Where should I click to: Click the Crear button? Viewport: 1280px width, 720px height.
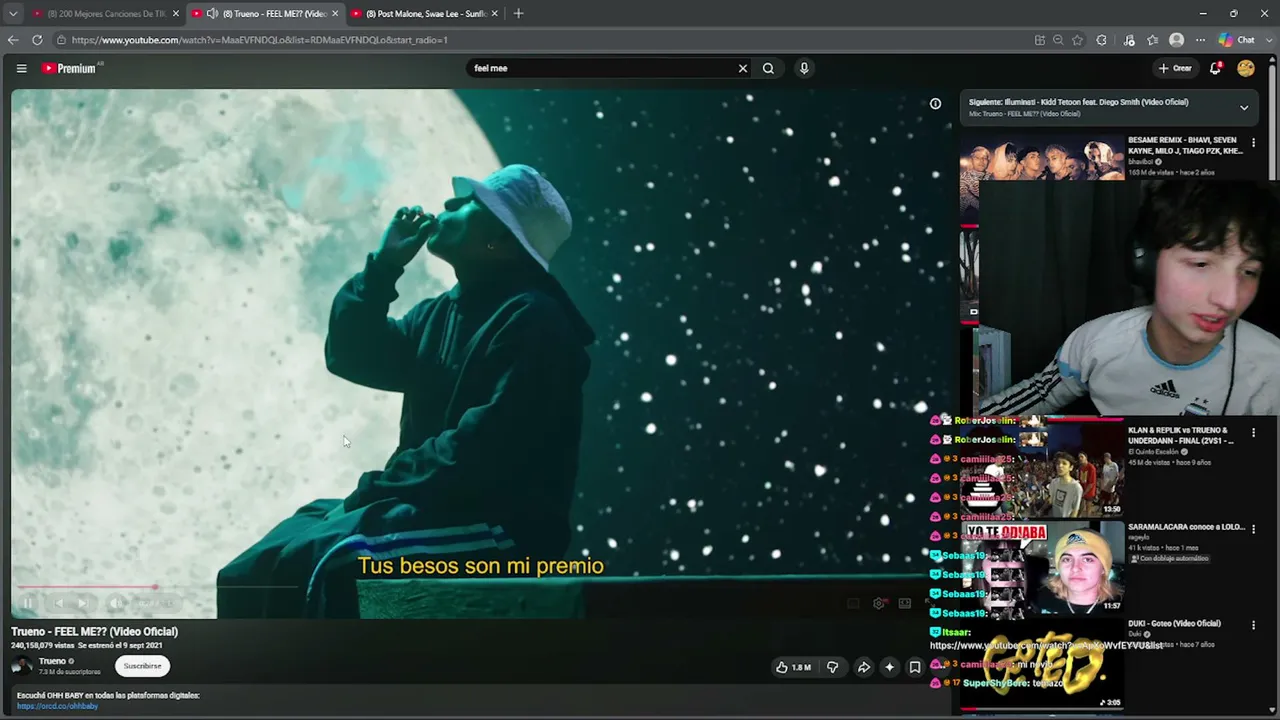tap(1175, 68)
